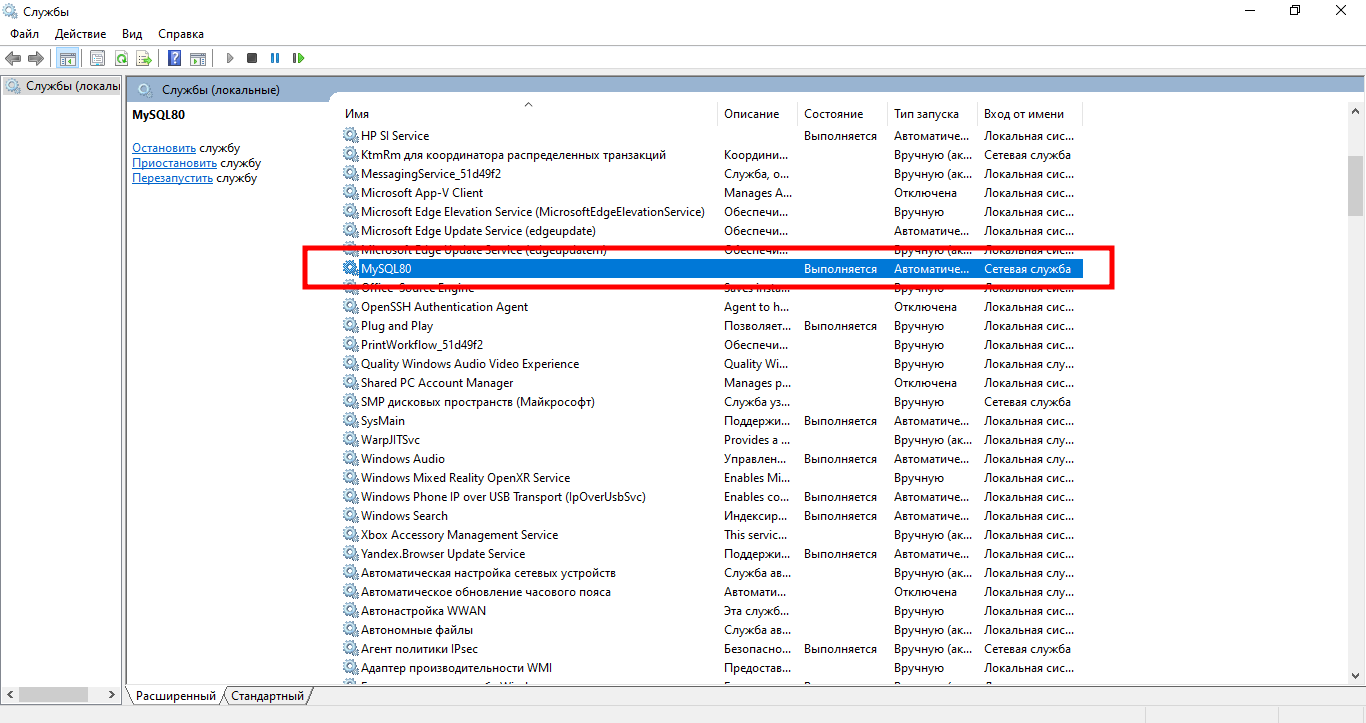
Task: Sort by the Состояние column header
Action: click(x=842, y=114)
